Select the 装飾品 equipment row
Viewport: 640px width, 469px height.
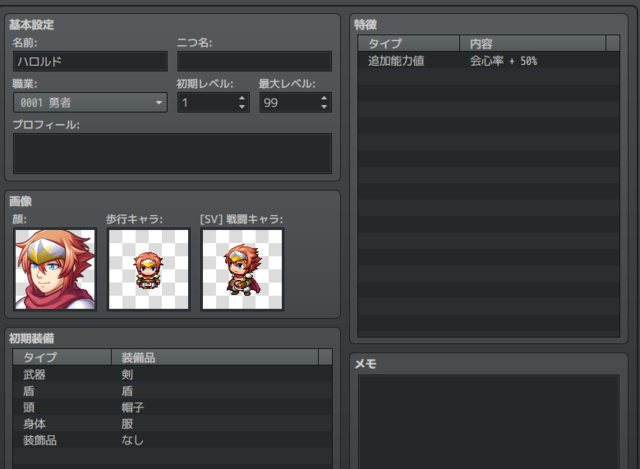(172, 440)
